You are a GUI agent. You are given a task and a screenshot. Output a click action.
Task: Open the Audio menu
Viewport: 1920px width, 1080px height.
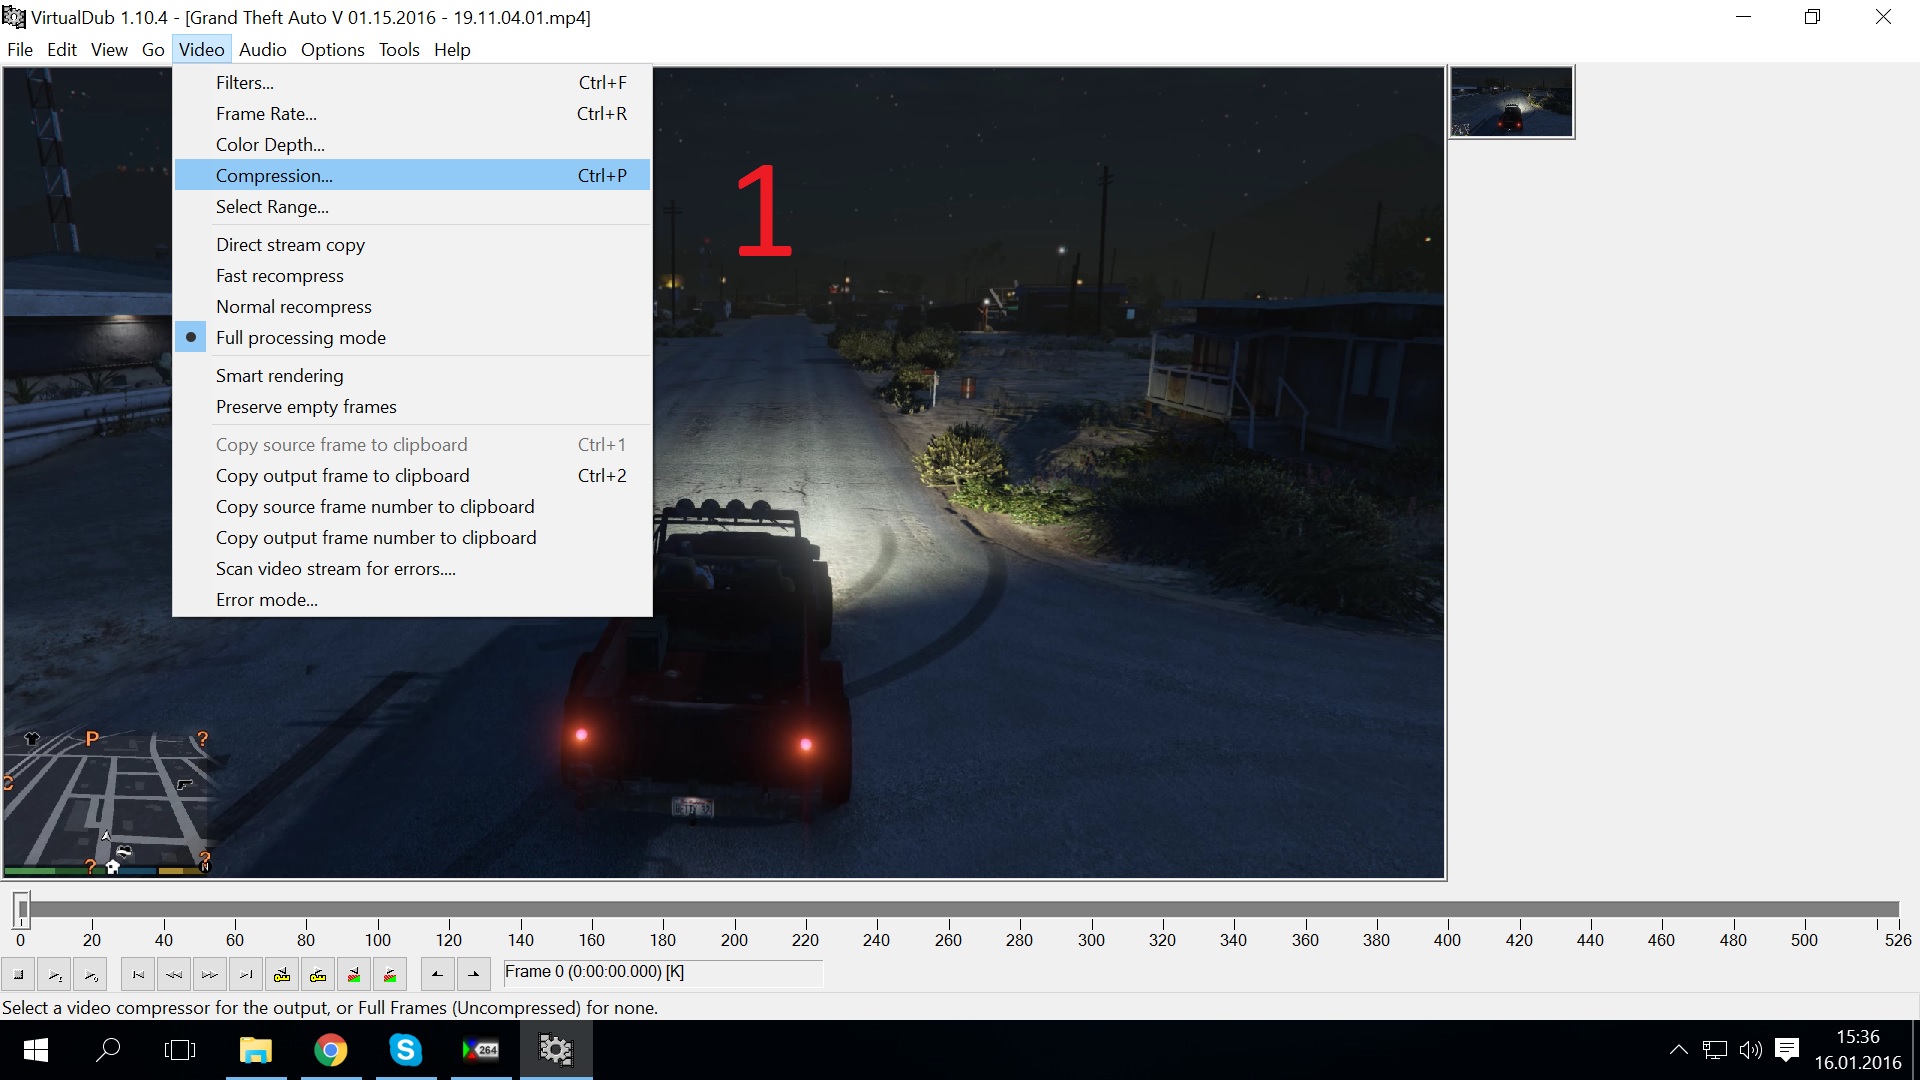click(x=262, y=50)
